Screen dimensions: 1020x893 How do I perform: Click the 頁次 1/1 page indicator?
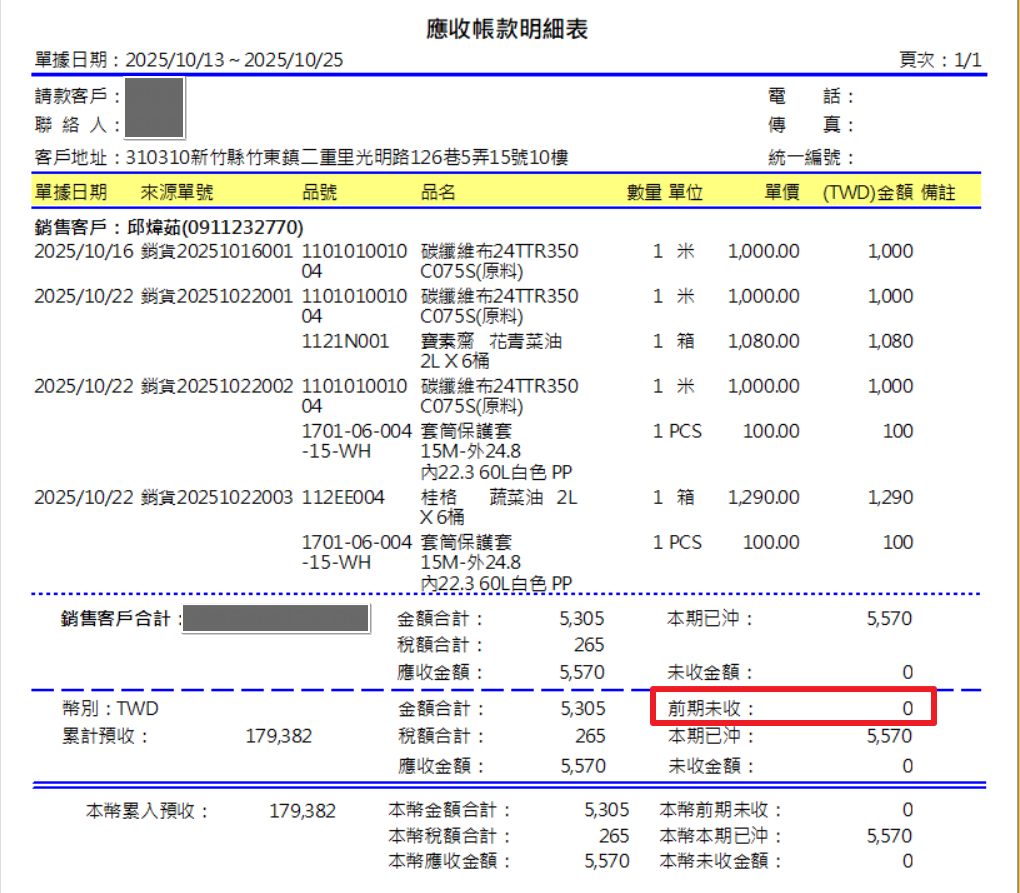940,60
